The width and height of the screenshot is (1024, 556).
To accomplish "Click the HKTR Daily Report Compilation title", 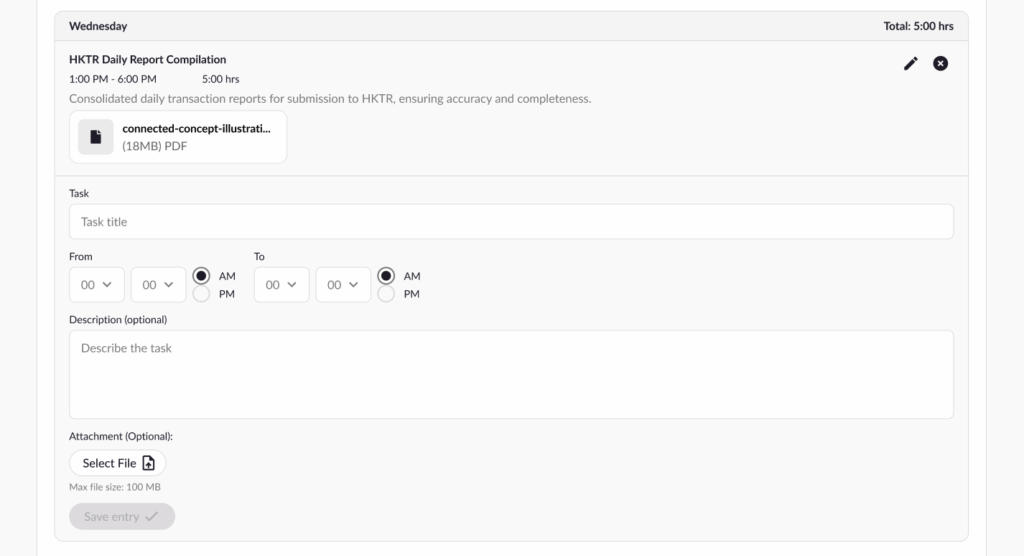I will pyautogui.click(x=147, y=60).
